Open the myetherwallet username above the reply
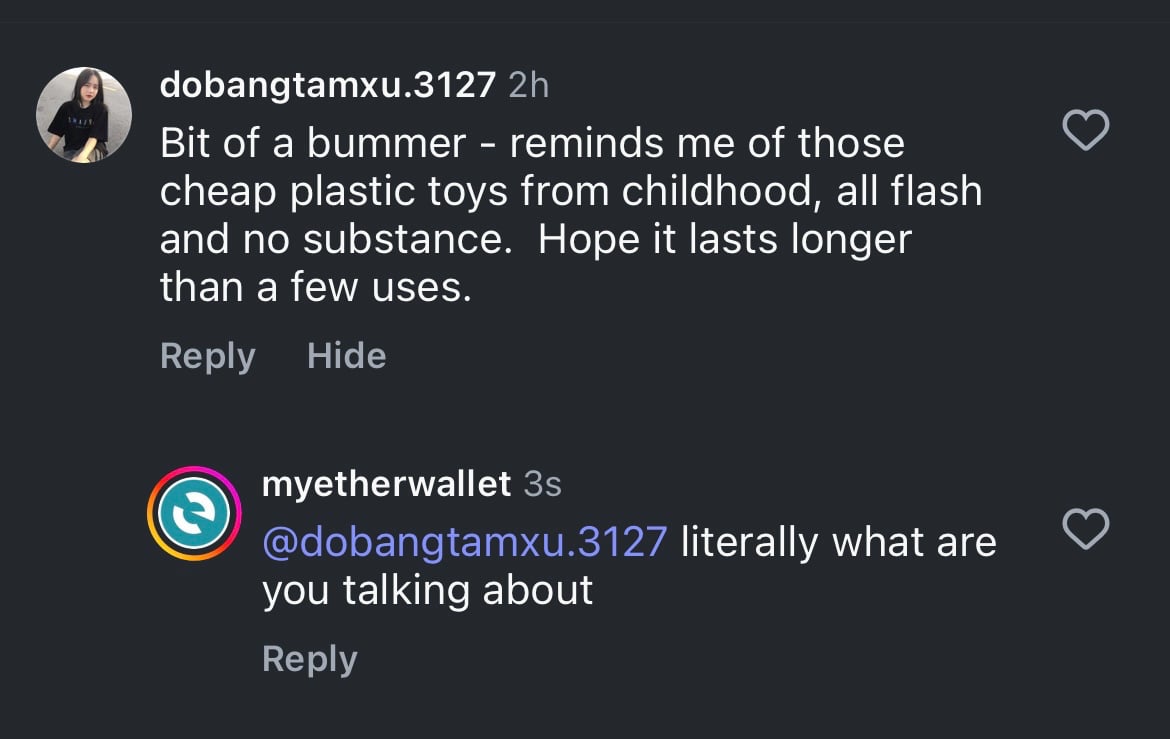1170x739 pixels. coord(387,484)
